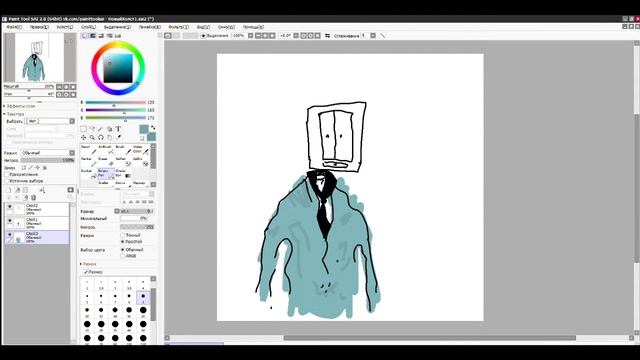Show the RGB slider panel

[93, 36]
